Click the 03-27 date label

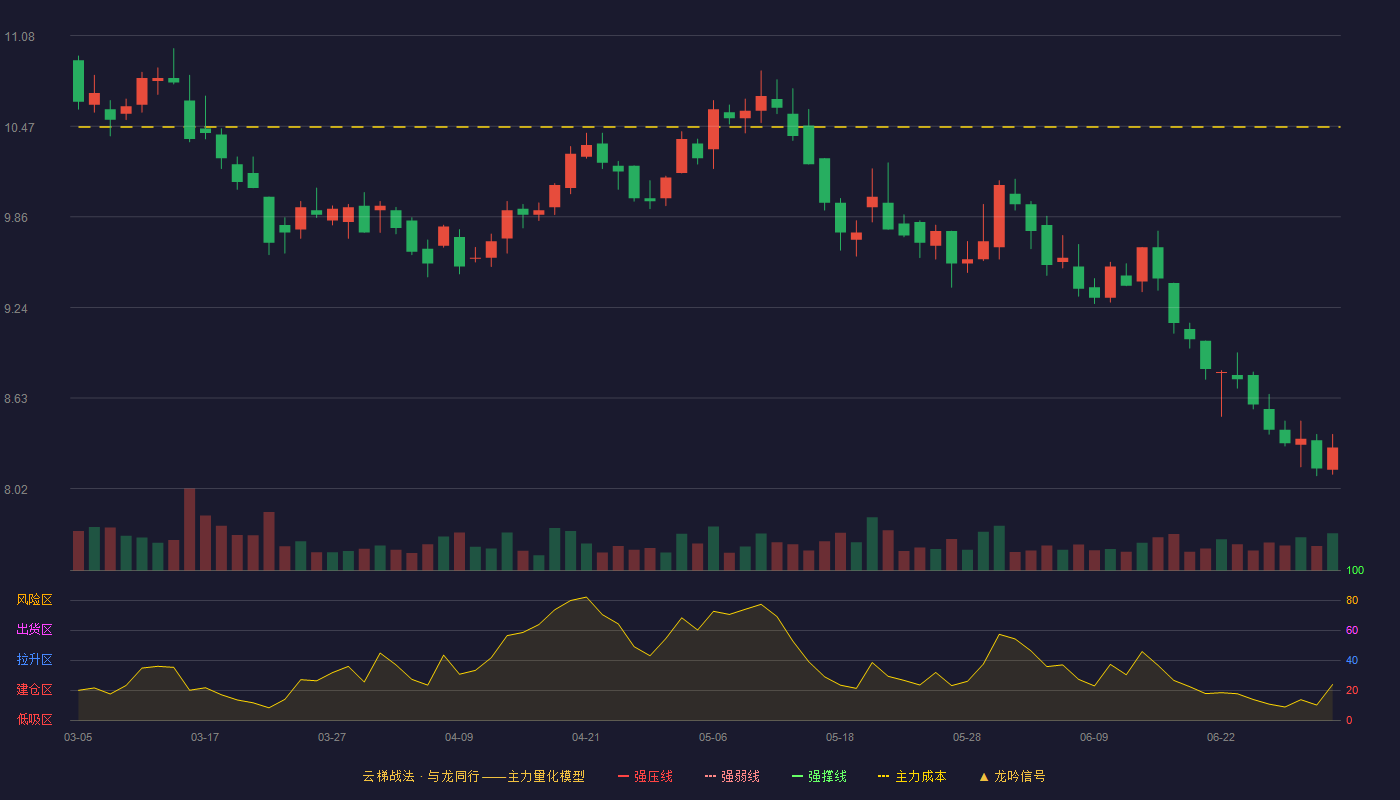pyautogui.click(x=332, y=737)
